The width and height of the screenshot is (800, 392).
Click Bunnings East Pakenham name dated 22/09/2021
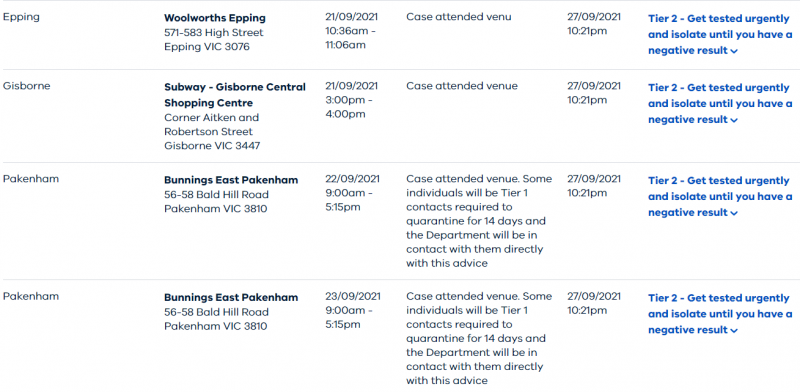pyautogui.click(x=231, y=180)
